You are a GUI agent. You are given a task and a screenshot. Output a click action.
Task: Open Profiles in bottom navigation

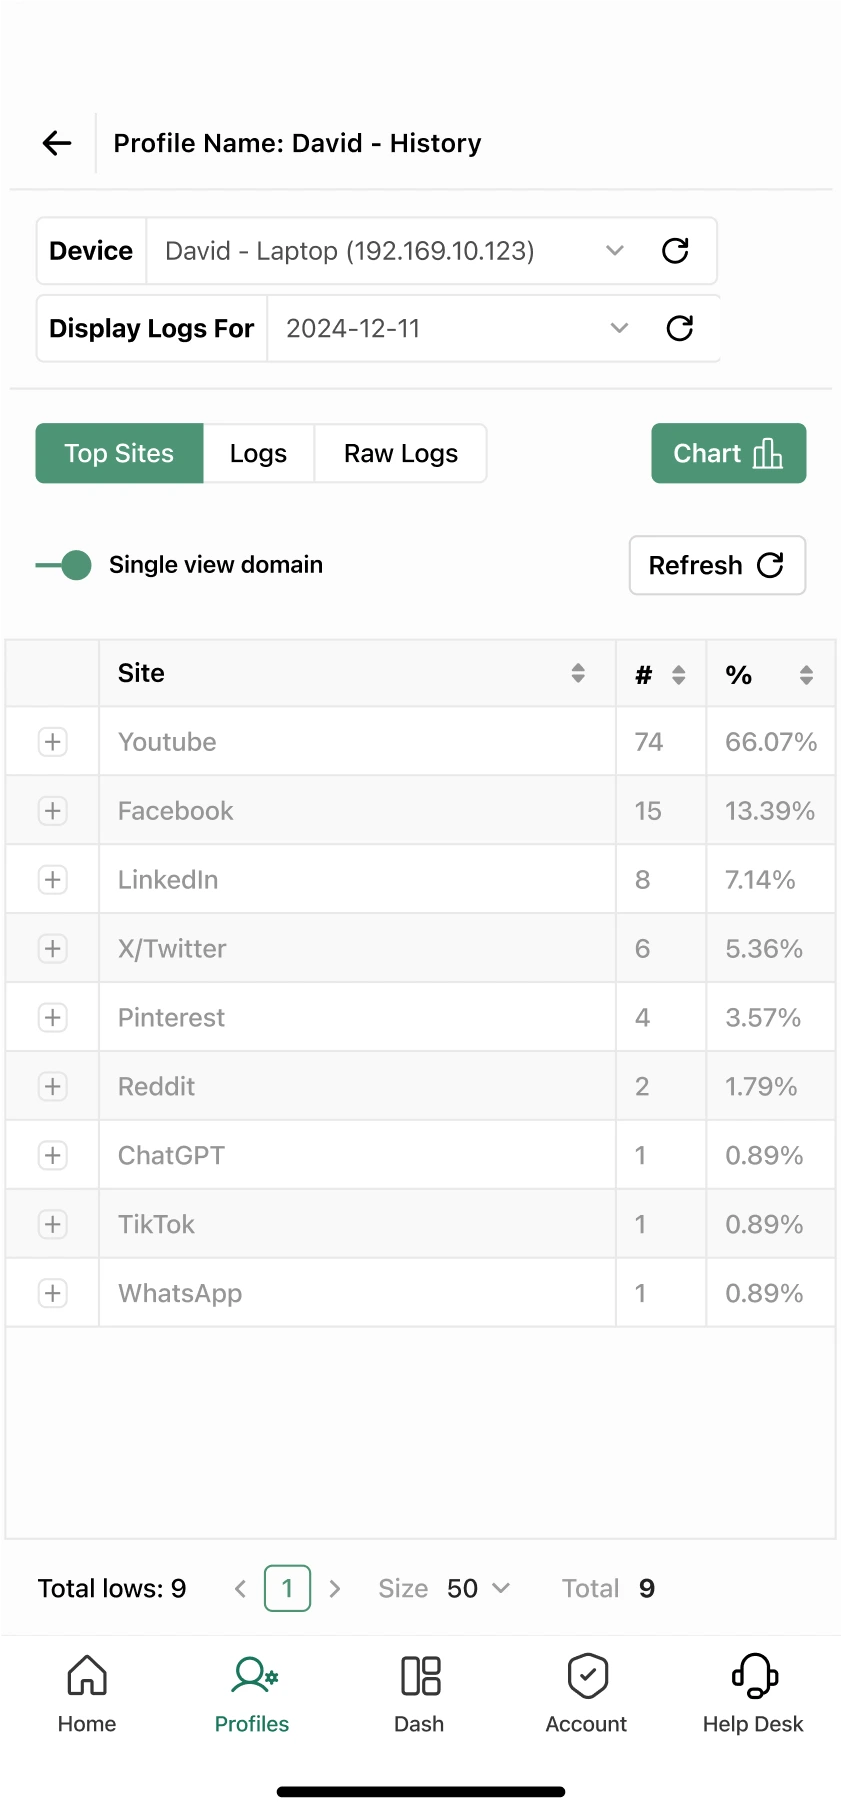pyautogui.click(x=252, y=1694)
